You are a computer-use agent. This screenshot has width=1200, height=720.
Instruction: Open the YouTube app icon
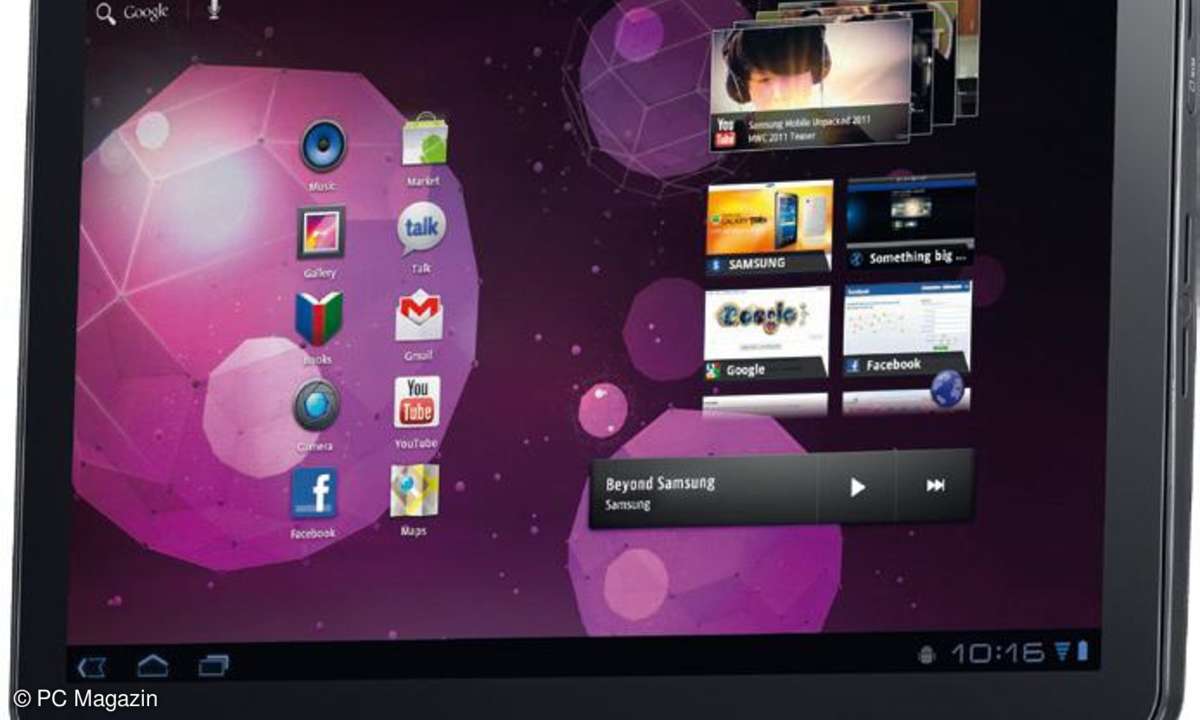[417, 402]
